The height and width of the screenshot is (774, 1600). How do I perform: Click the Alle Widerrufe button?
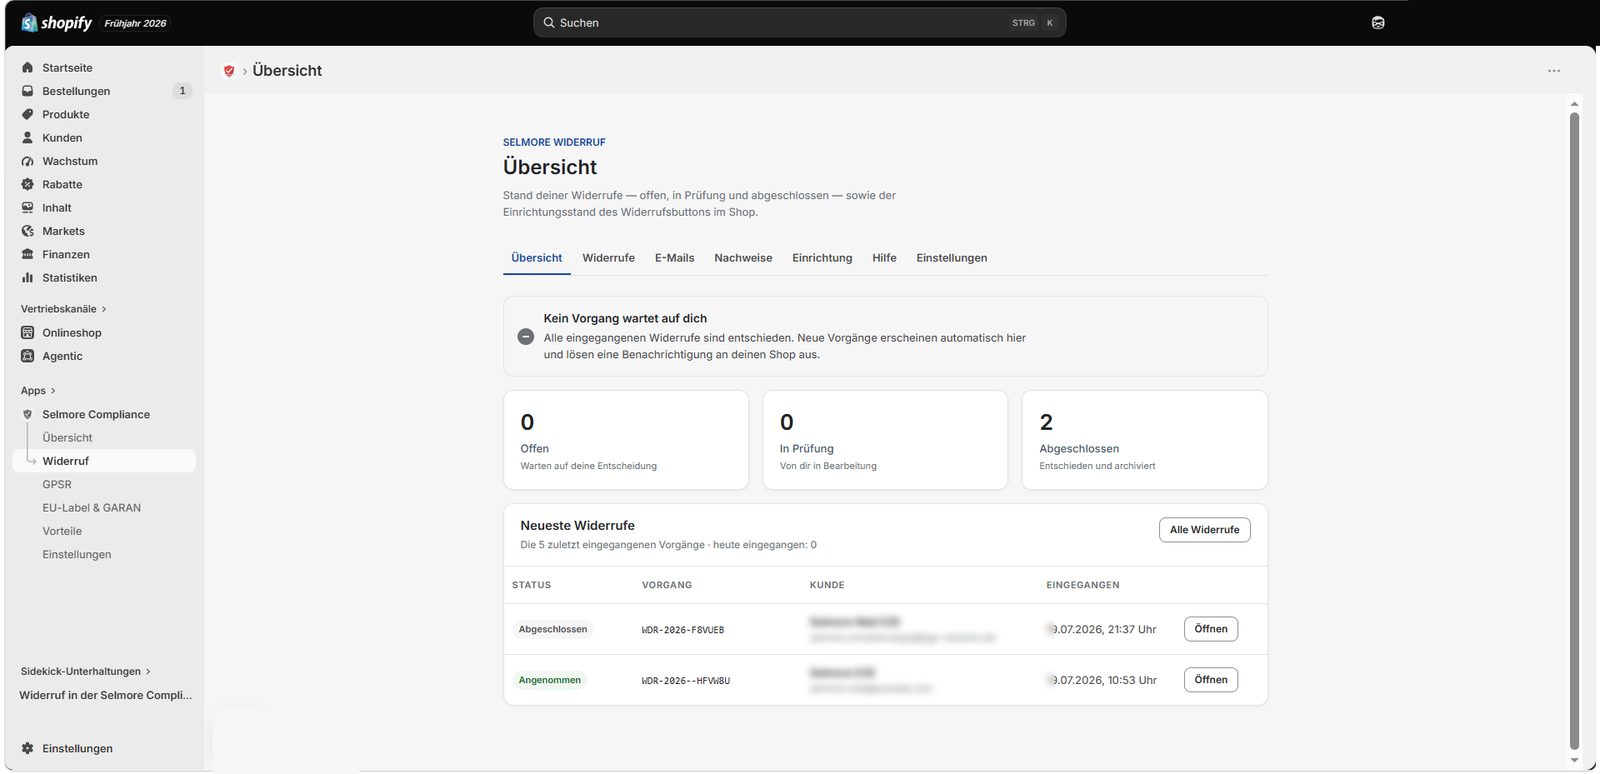point(1205,530)
